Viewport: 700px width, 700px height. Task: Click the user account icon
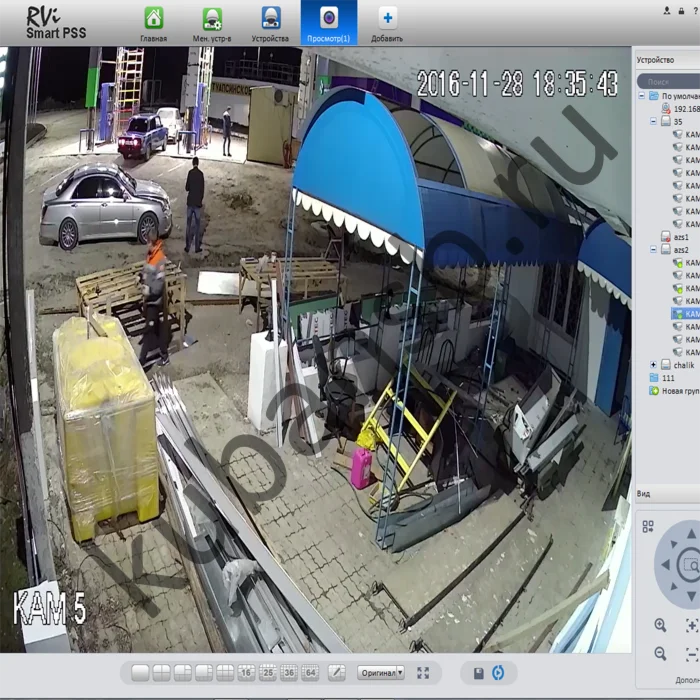(667, 11)
